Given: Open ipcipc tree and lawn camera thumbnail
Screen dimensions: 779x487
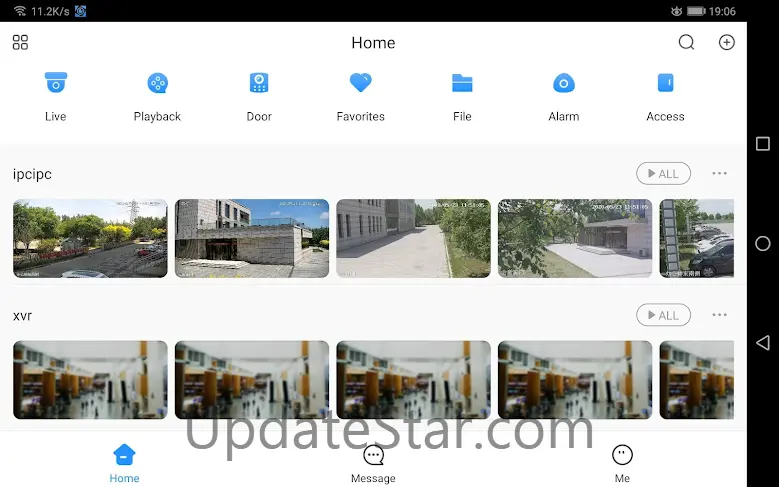Looking at the screenshot, I should click(x=575, y=239).
